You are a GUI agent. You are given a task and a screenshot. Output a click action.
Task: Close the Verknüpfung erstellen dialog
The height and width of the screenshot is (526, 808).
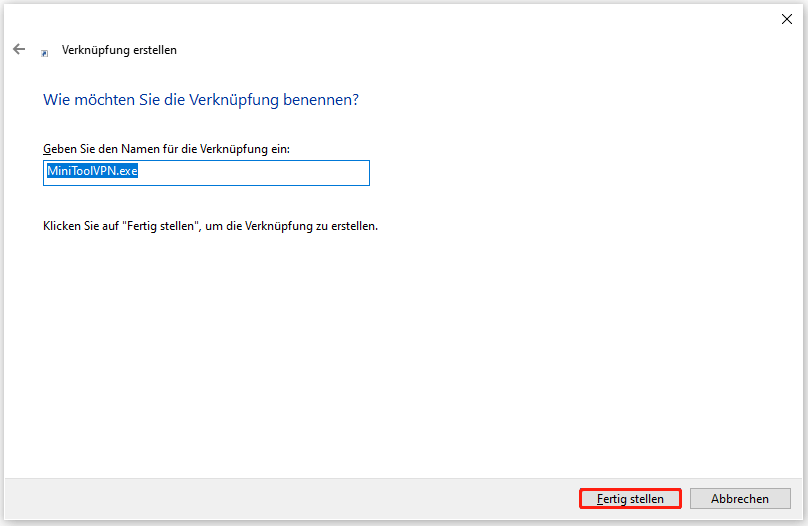pyautogui.click(x=786, y=19)
